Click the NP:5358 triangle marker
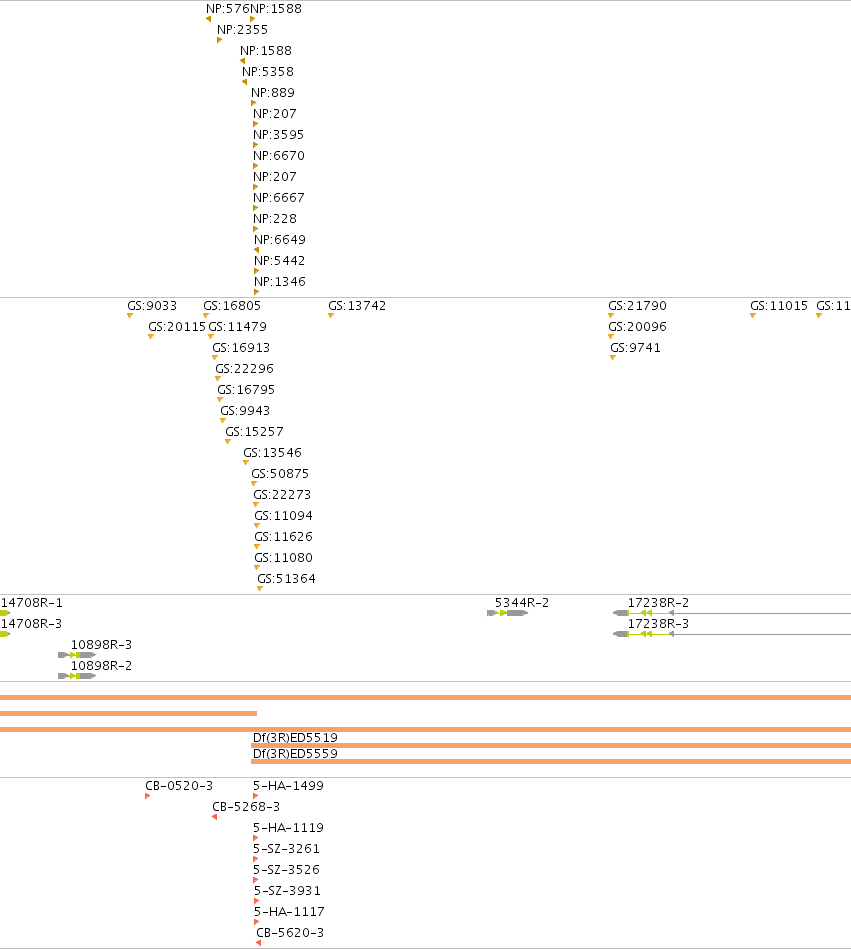 click(x=244, y=82)
